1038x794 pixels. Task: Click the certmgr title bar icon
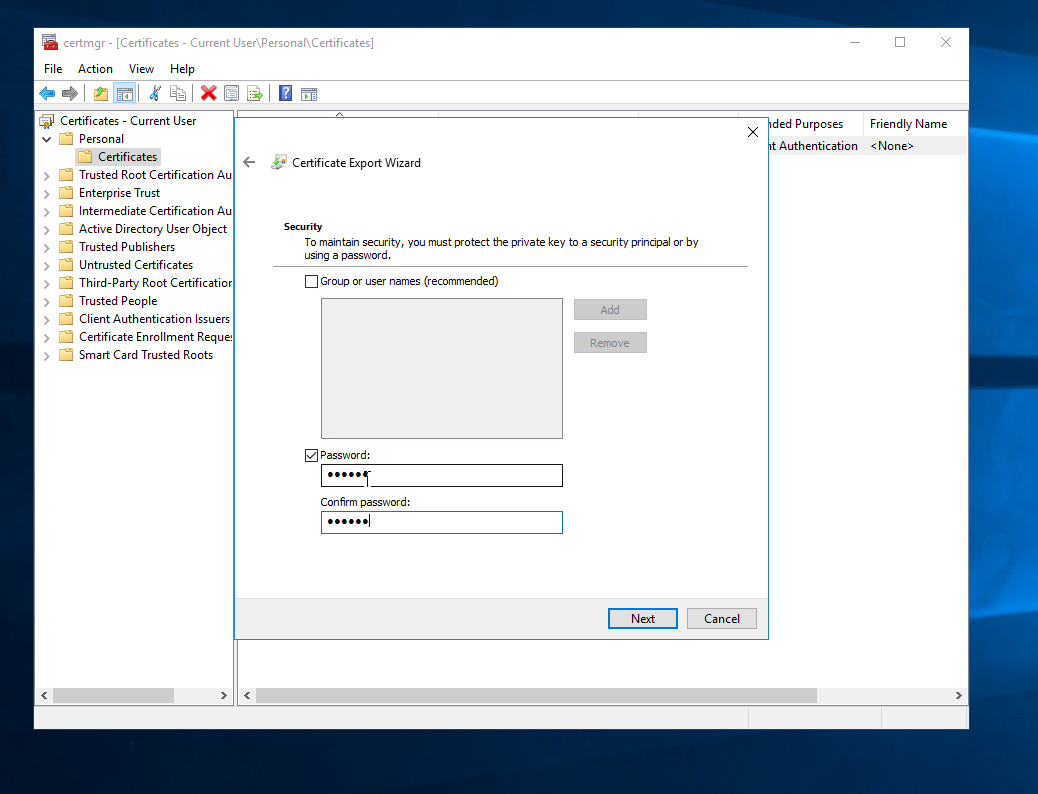(50, 42)
